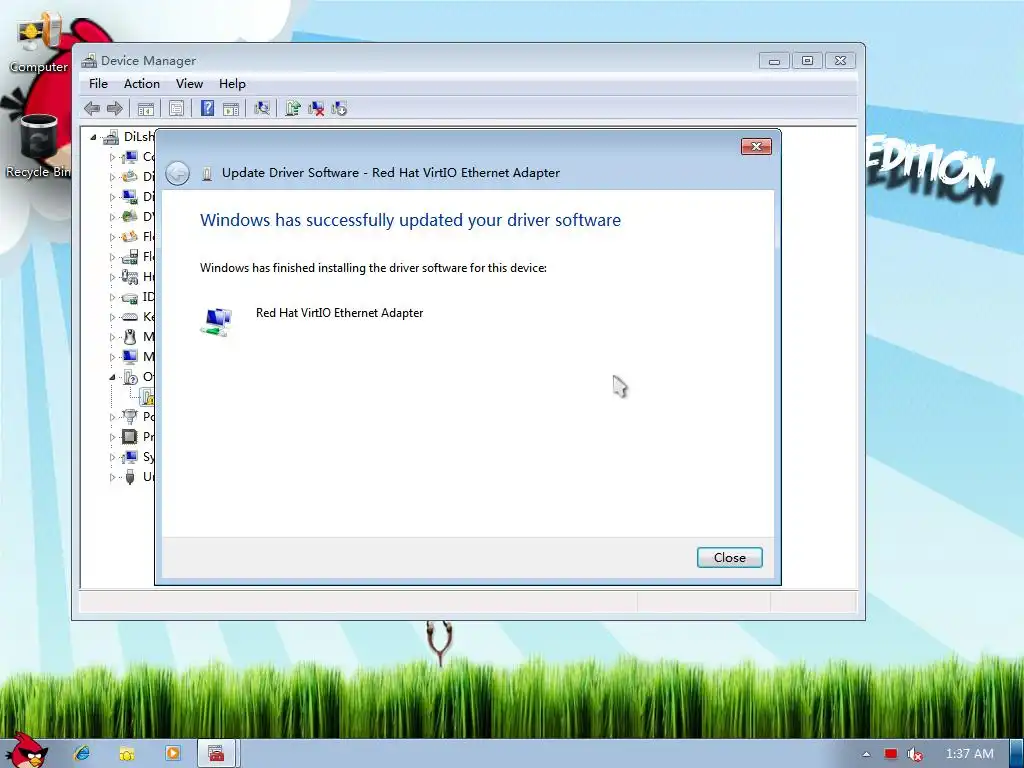Open Properties from the Device Manager toolbar
The height and width of the screenshot is (768, 1024).
click(x=176, y=108)
